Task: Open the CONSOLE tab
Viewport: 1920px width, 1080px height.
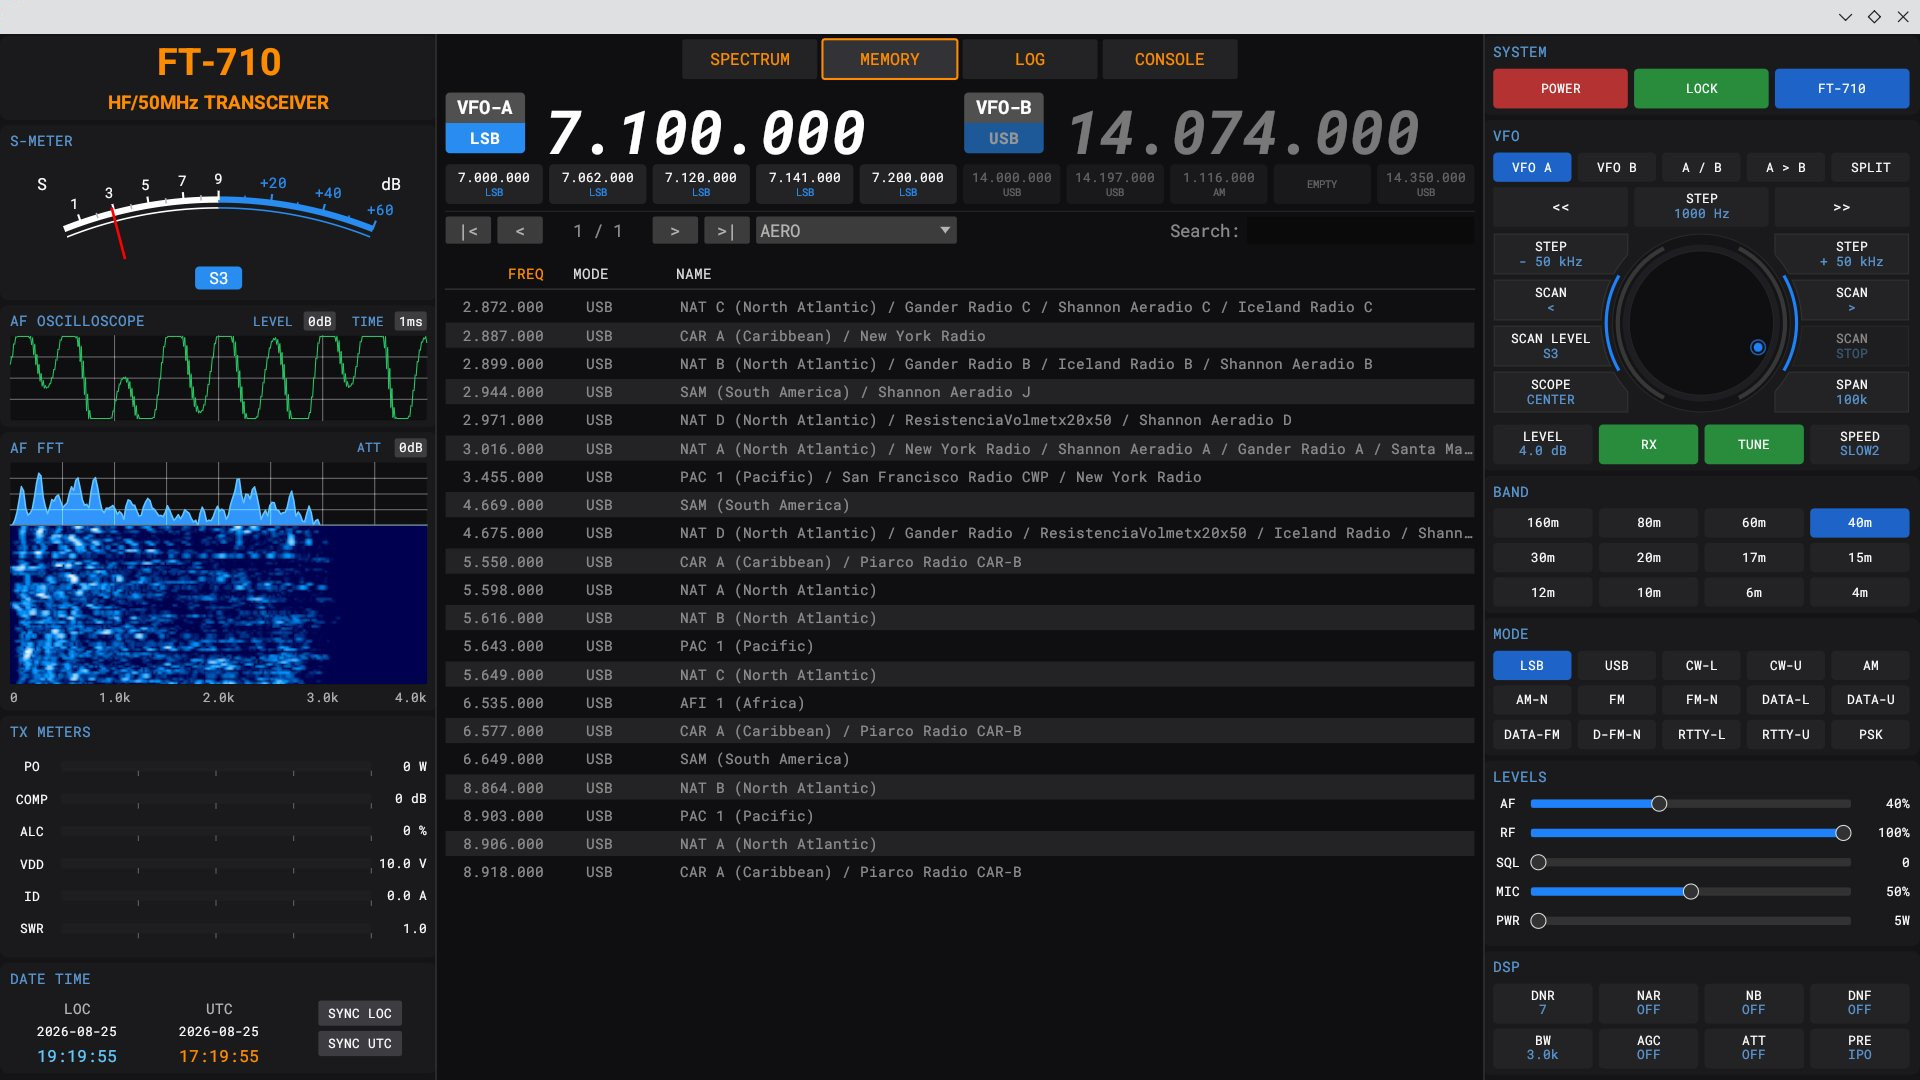Action: pyautogui.click(x=1169, y=60)
